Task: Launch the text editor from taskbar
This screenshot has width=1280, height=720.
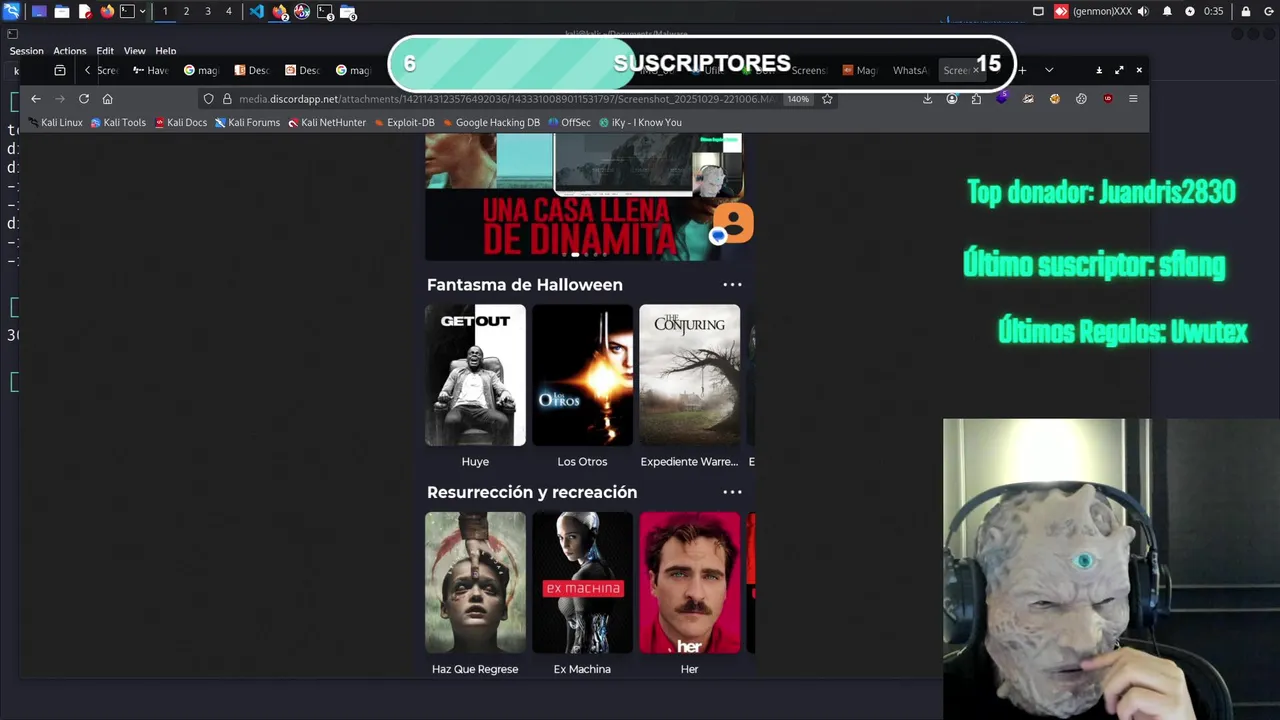Action: click(85, 12)
